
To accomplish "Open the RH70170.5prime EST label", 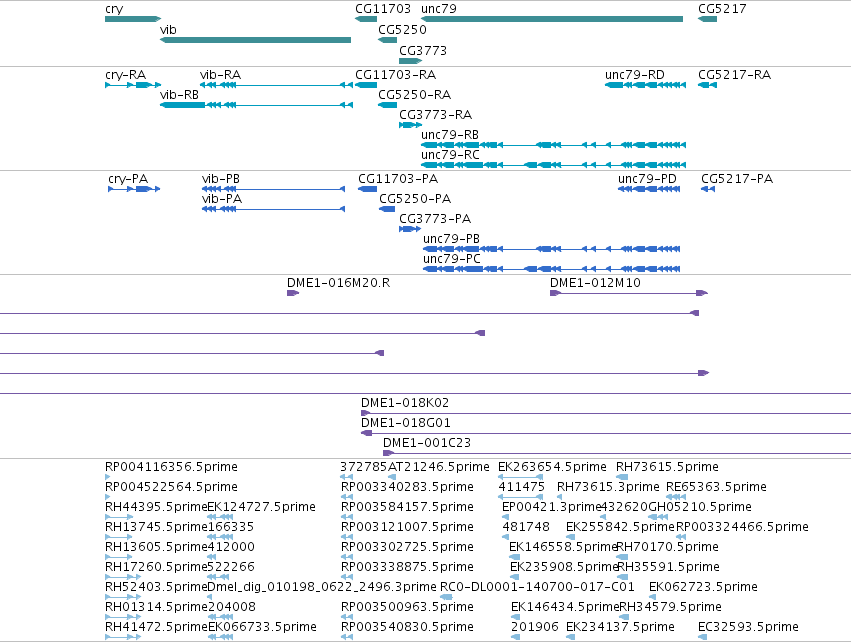I will click(668, 547).
